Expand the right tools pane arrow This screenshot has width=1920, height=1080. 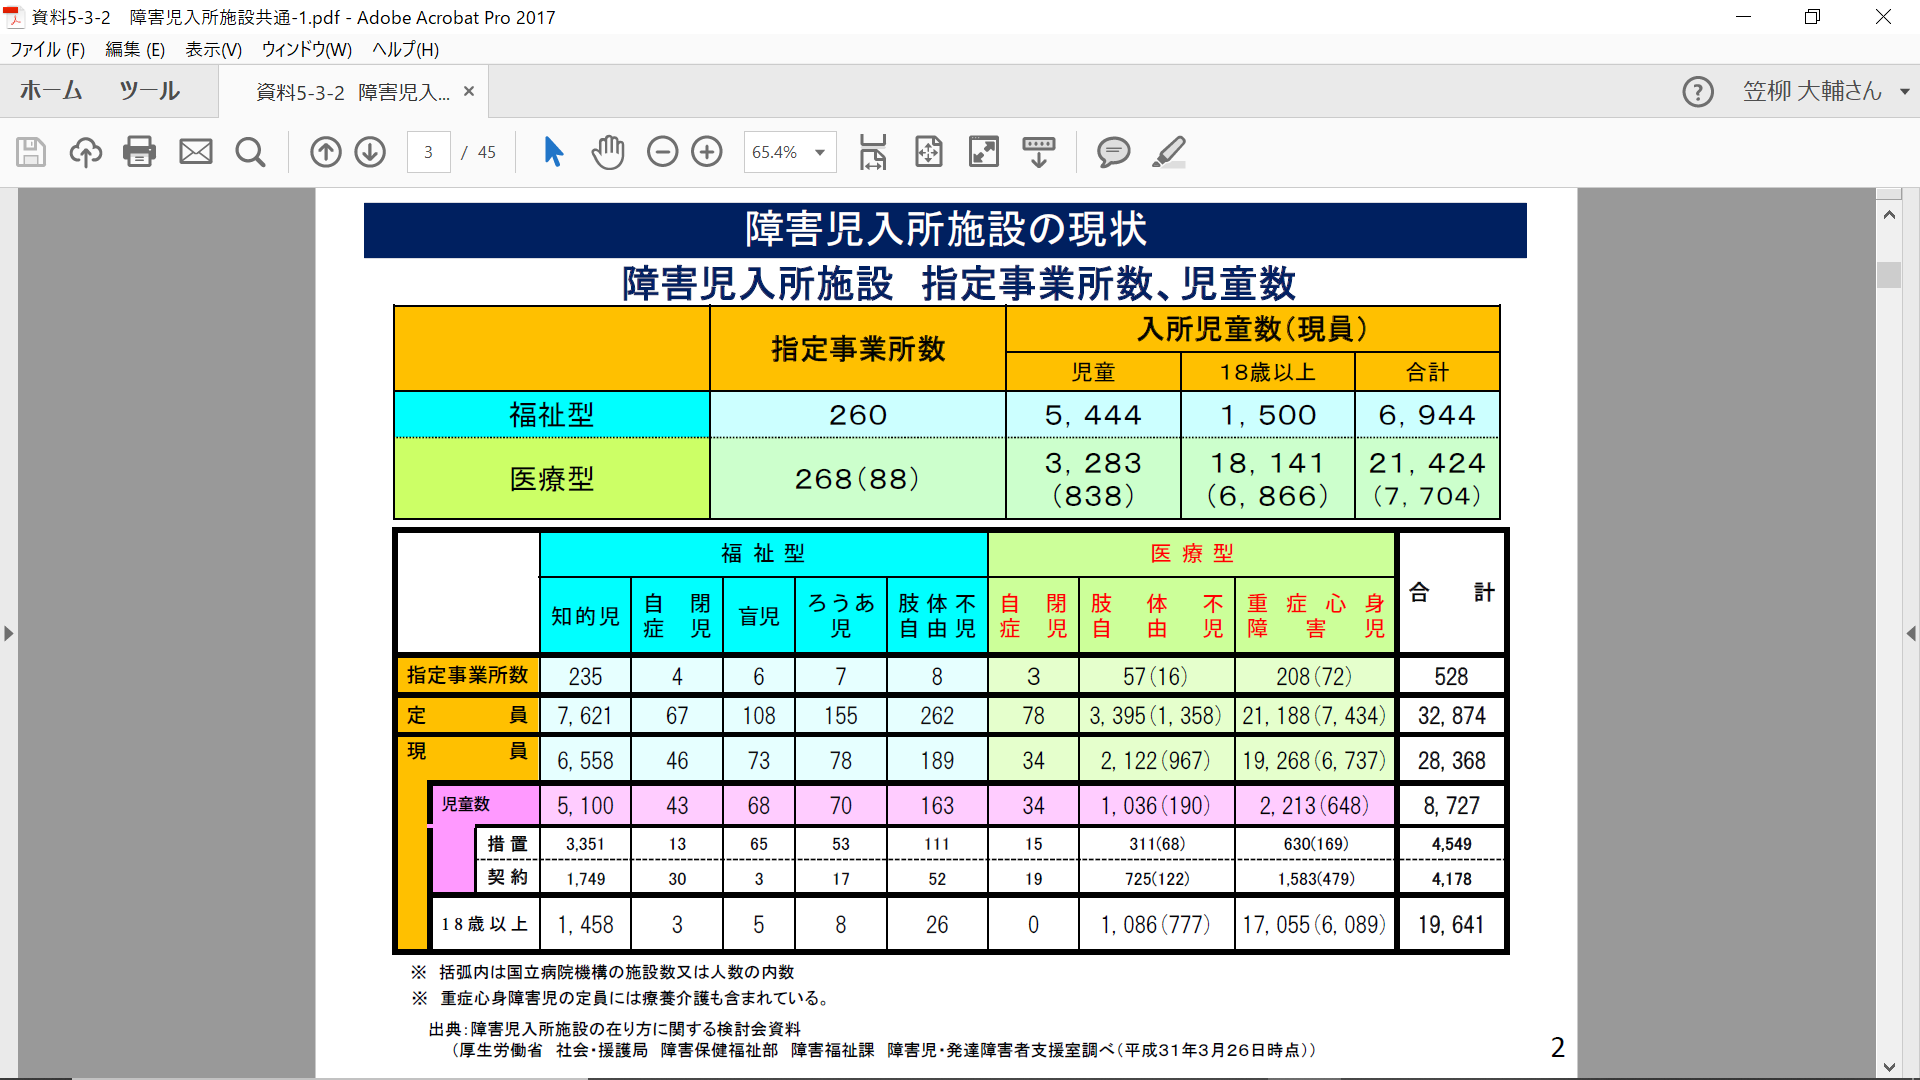[1911, 633]
